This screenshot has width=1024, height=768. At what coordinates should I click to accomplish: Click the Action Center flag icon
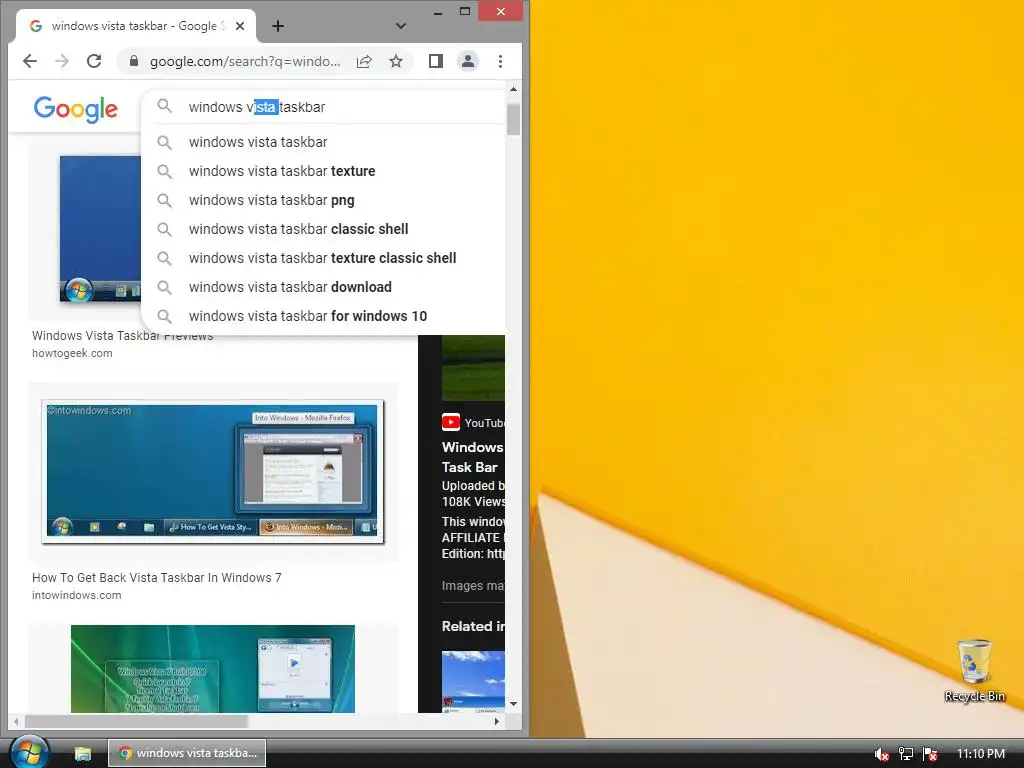930,754
